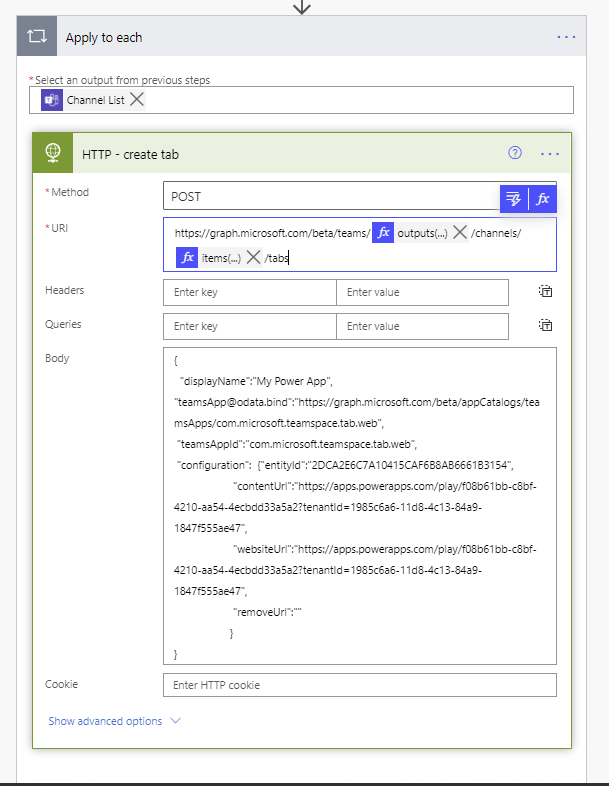Click the "teamsAppId" line in Body

(297, 444)
